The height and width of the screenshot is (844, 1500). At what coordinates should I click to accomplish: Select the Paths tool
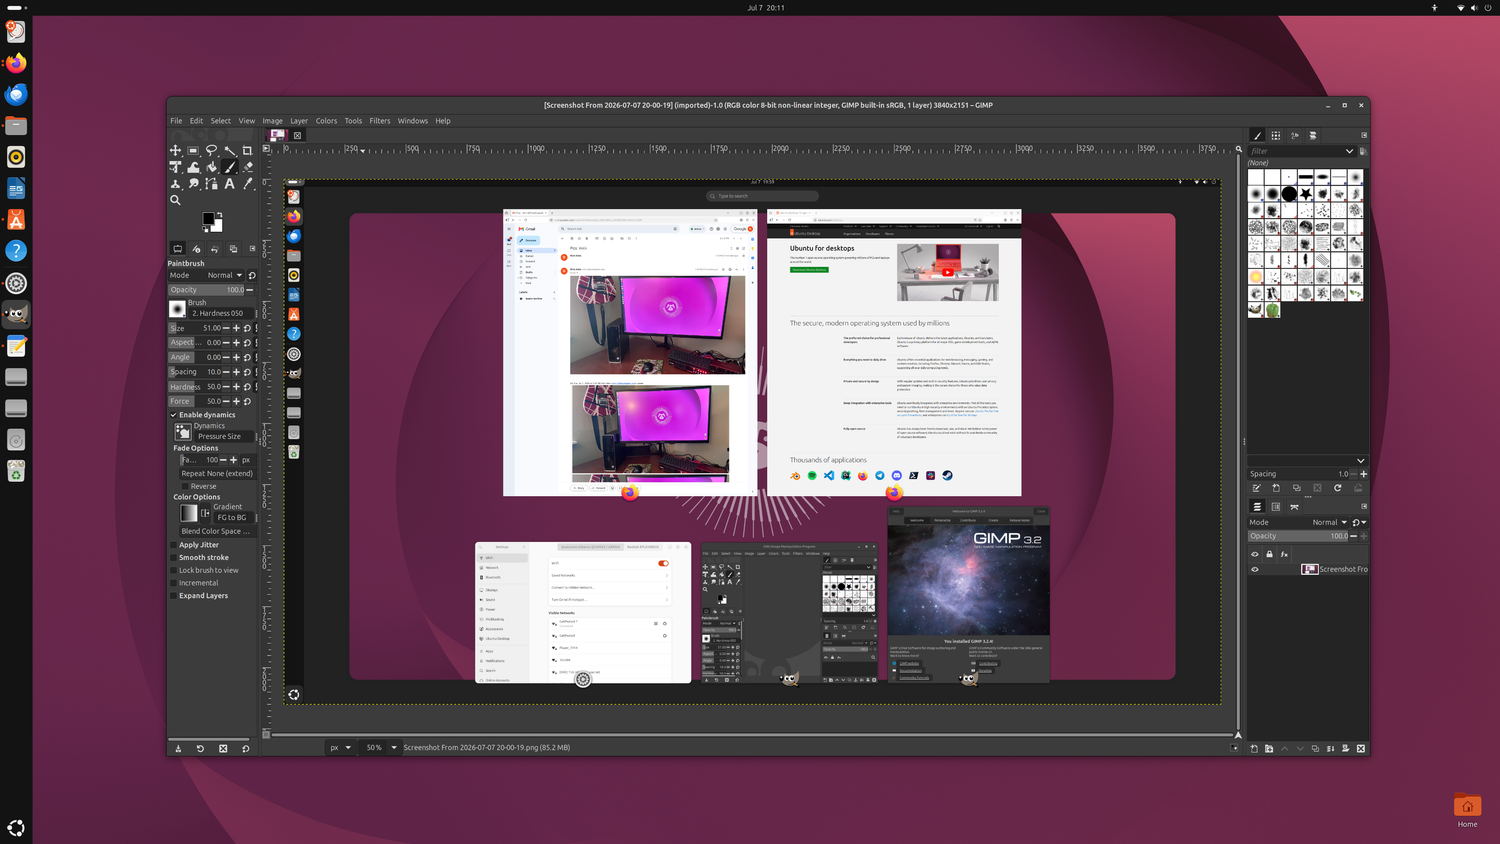click(x=211, y=184)
